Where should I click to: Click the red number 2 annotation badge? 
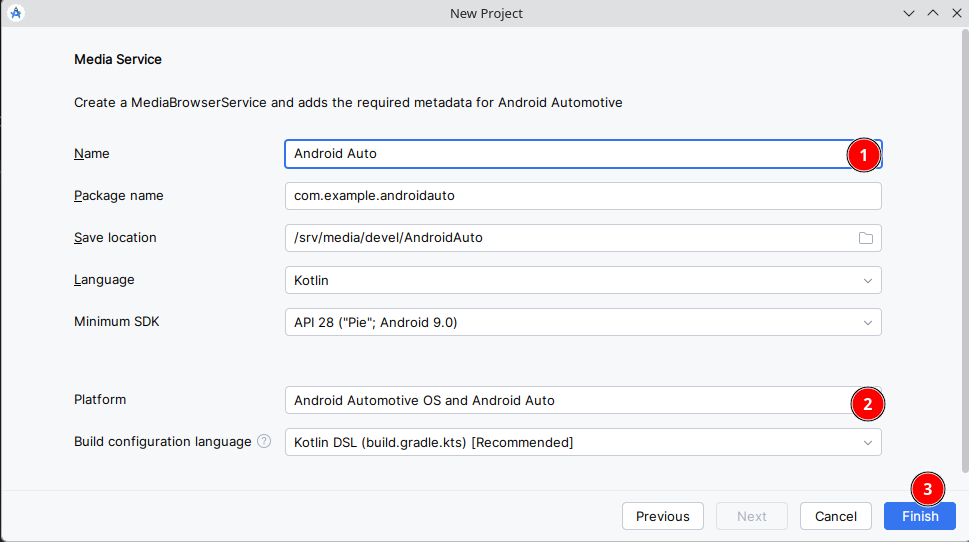pos(867,404)
